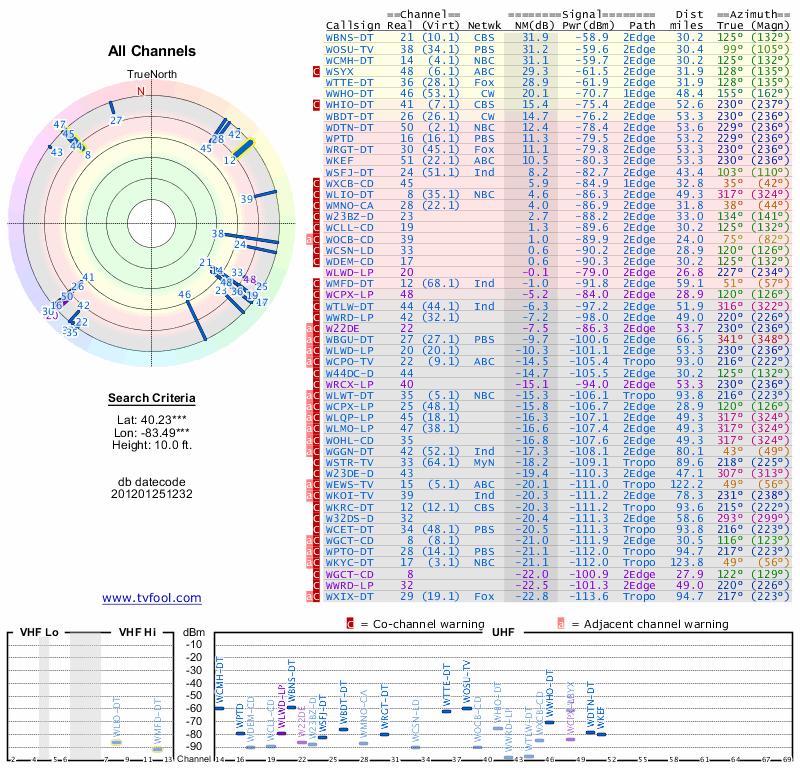
Task: Click warning icon beside WLWT-DT
Action: (x=313, y=396)
